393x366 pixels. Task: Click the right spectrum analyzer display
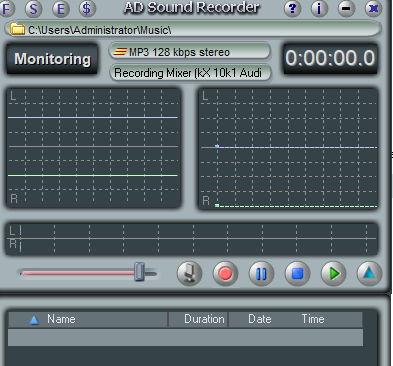288,149
